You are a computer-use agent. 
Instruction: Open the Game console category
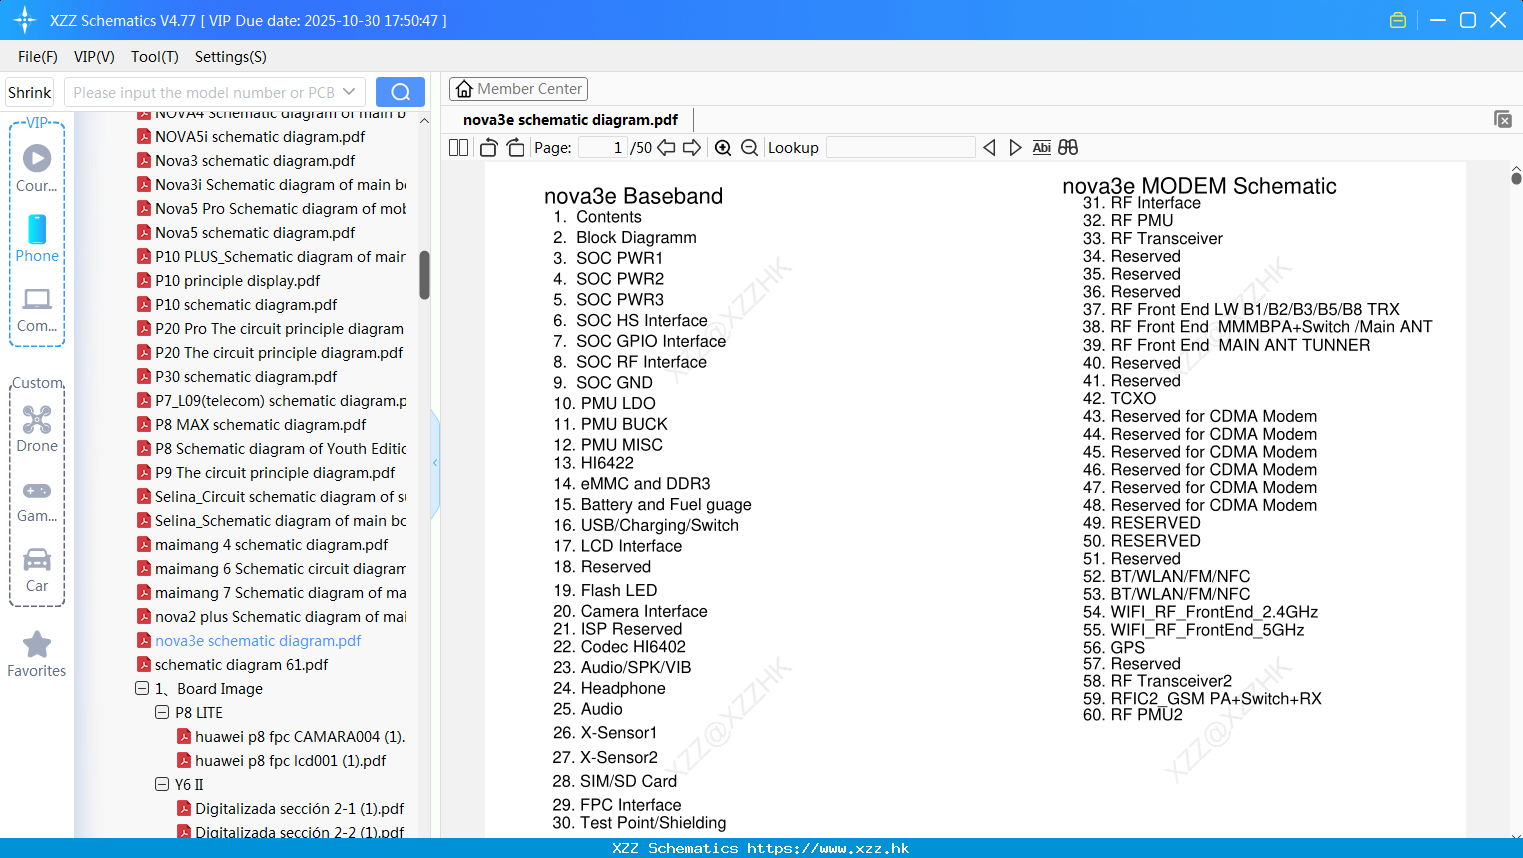(37, 500)
